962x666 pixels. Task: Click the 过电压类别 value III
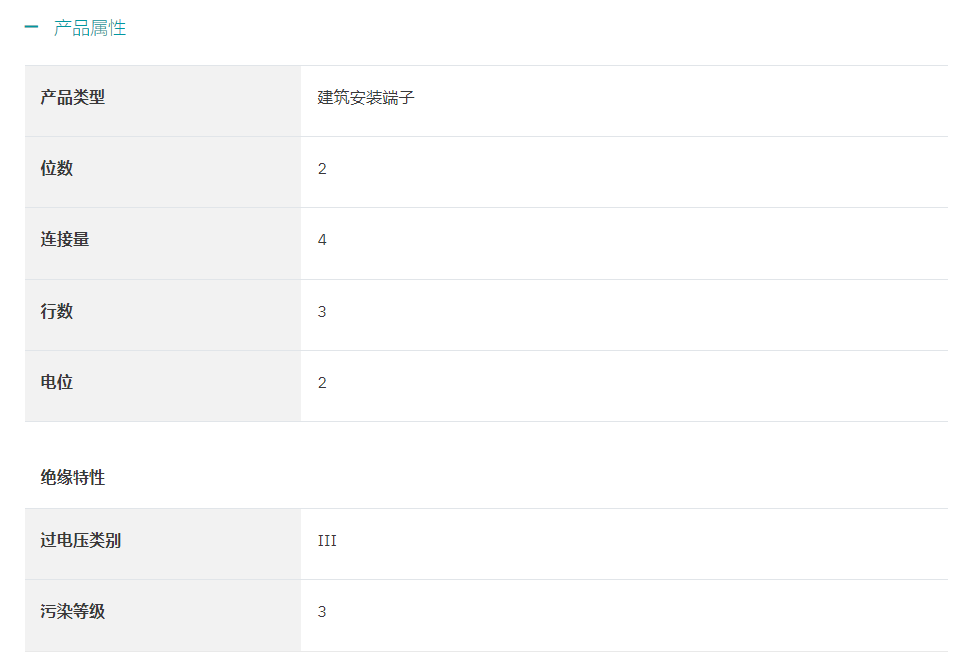point(327,540)
